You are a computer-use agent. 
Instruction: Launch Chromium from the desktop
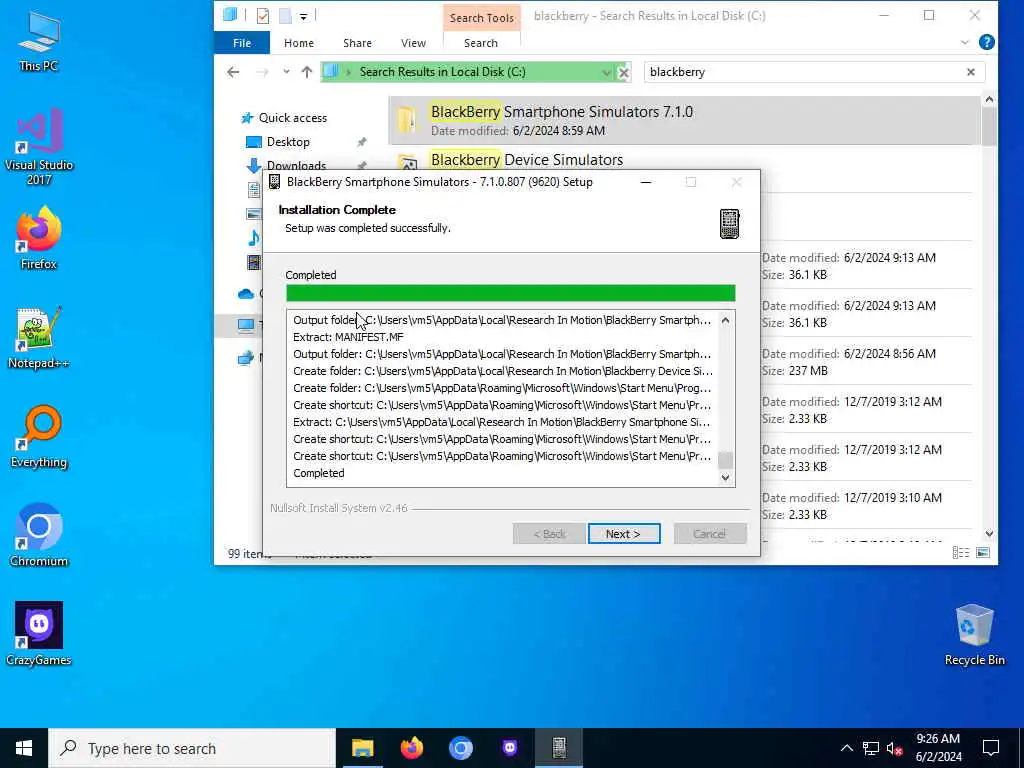tap(39, 536)
